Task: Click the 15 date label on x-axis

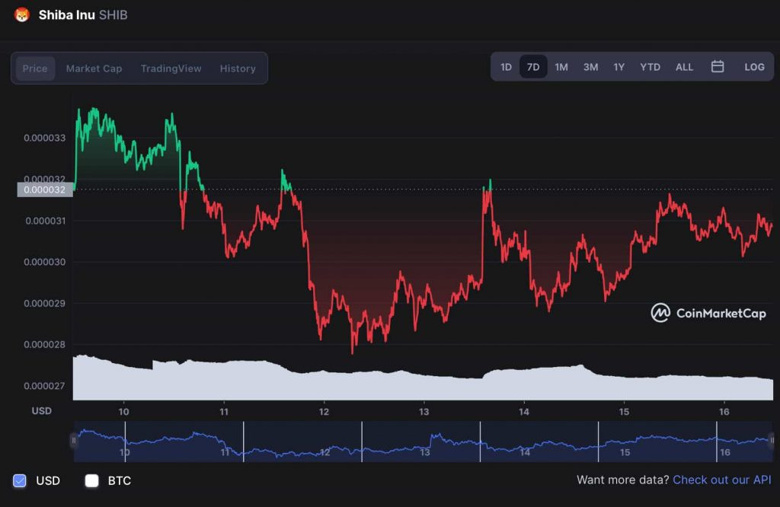Action: coord(624,411)
